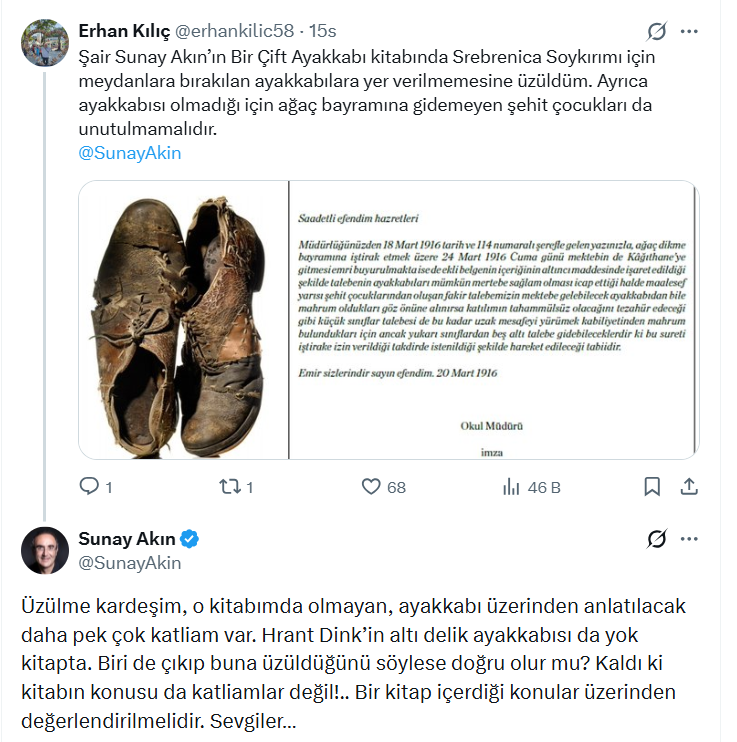Click the @SunayAkin handle under Sunay's name

point(129,562)
